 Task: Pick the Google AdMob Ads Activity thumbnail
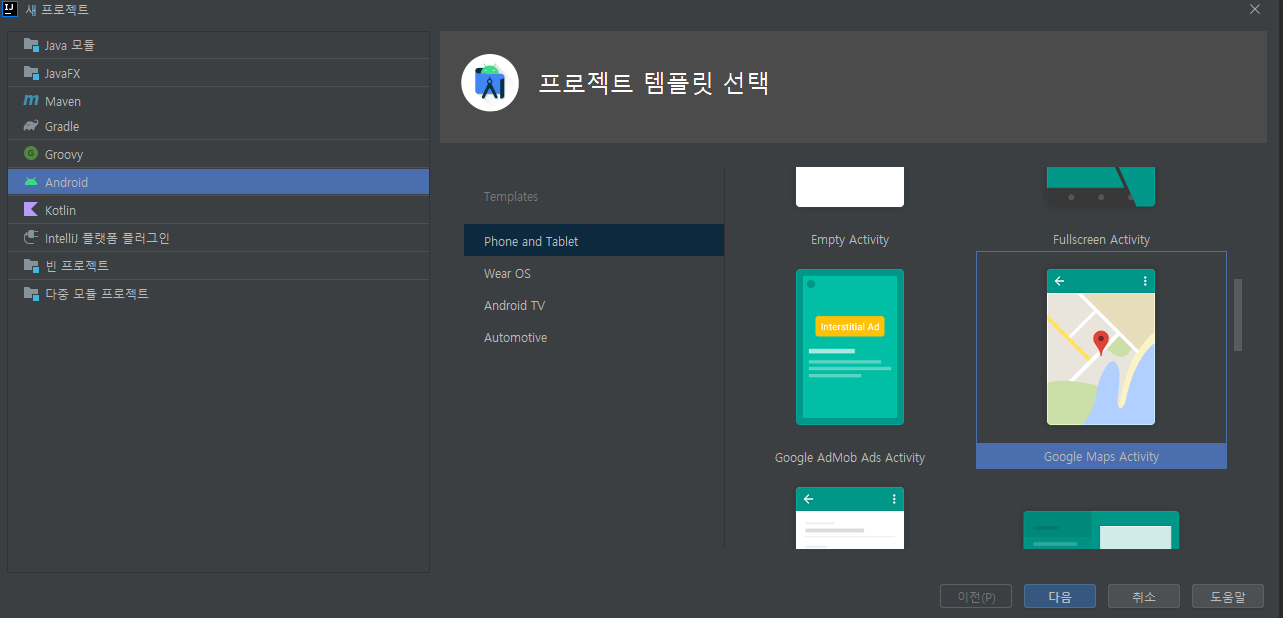point(850,347)
